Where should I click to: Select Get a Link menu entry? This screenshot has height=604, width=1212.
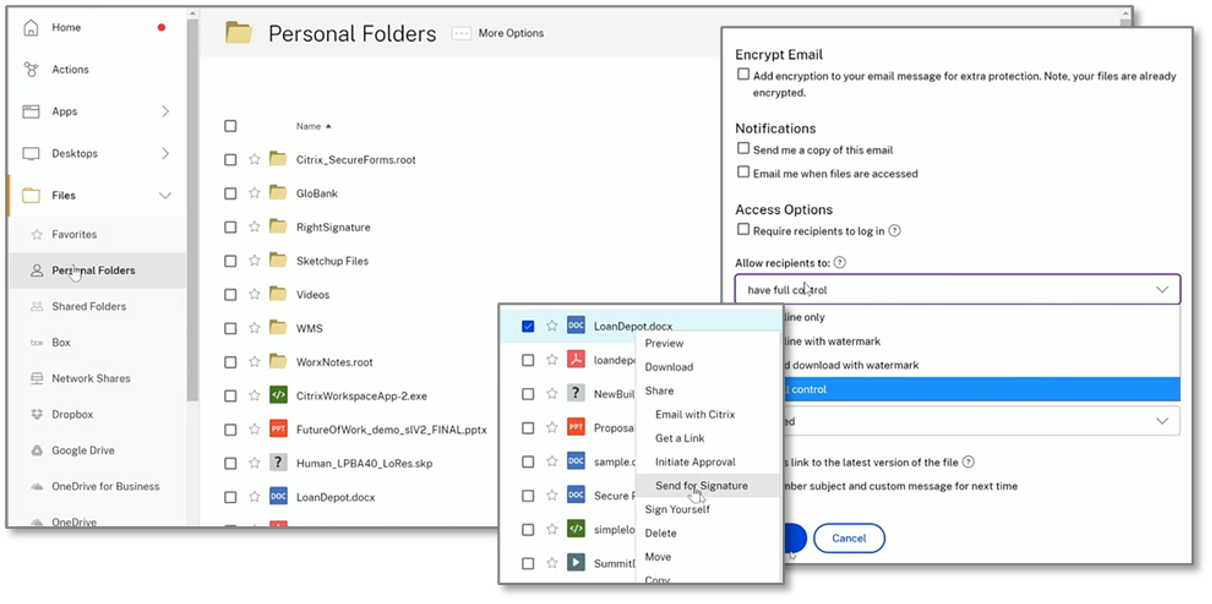pyautogui.click(x=680, y=438)
